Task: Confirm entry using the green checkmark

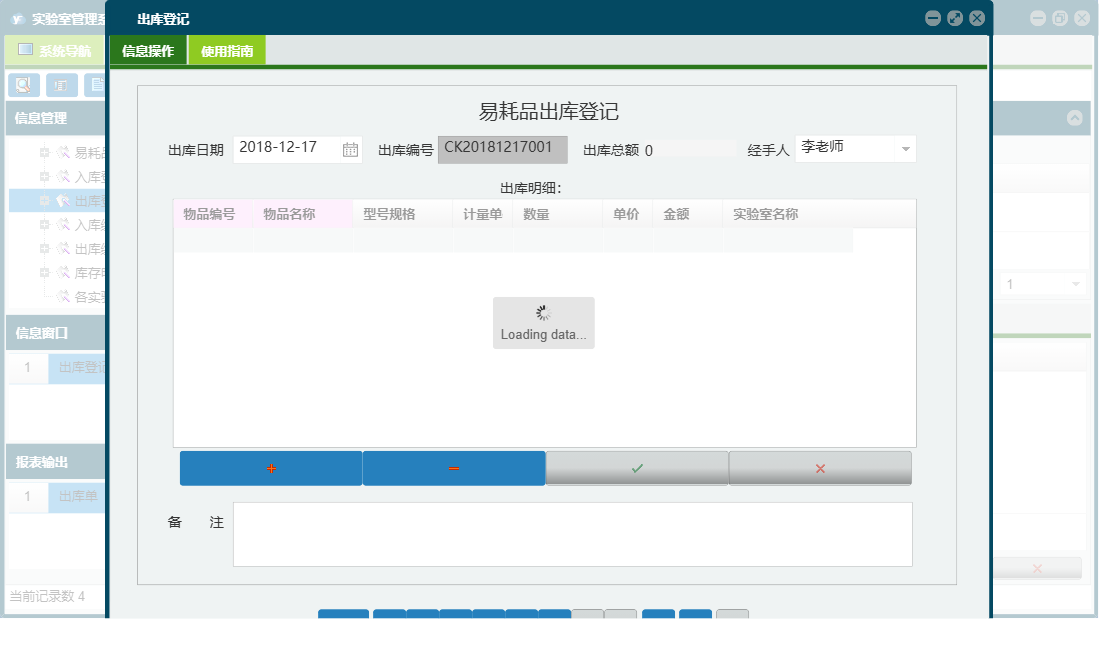Action: 637,468
